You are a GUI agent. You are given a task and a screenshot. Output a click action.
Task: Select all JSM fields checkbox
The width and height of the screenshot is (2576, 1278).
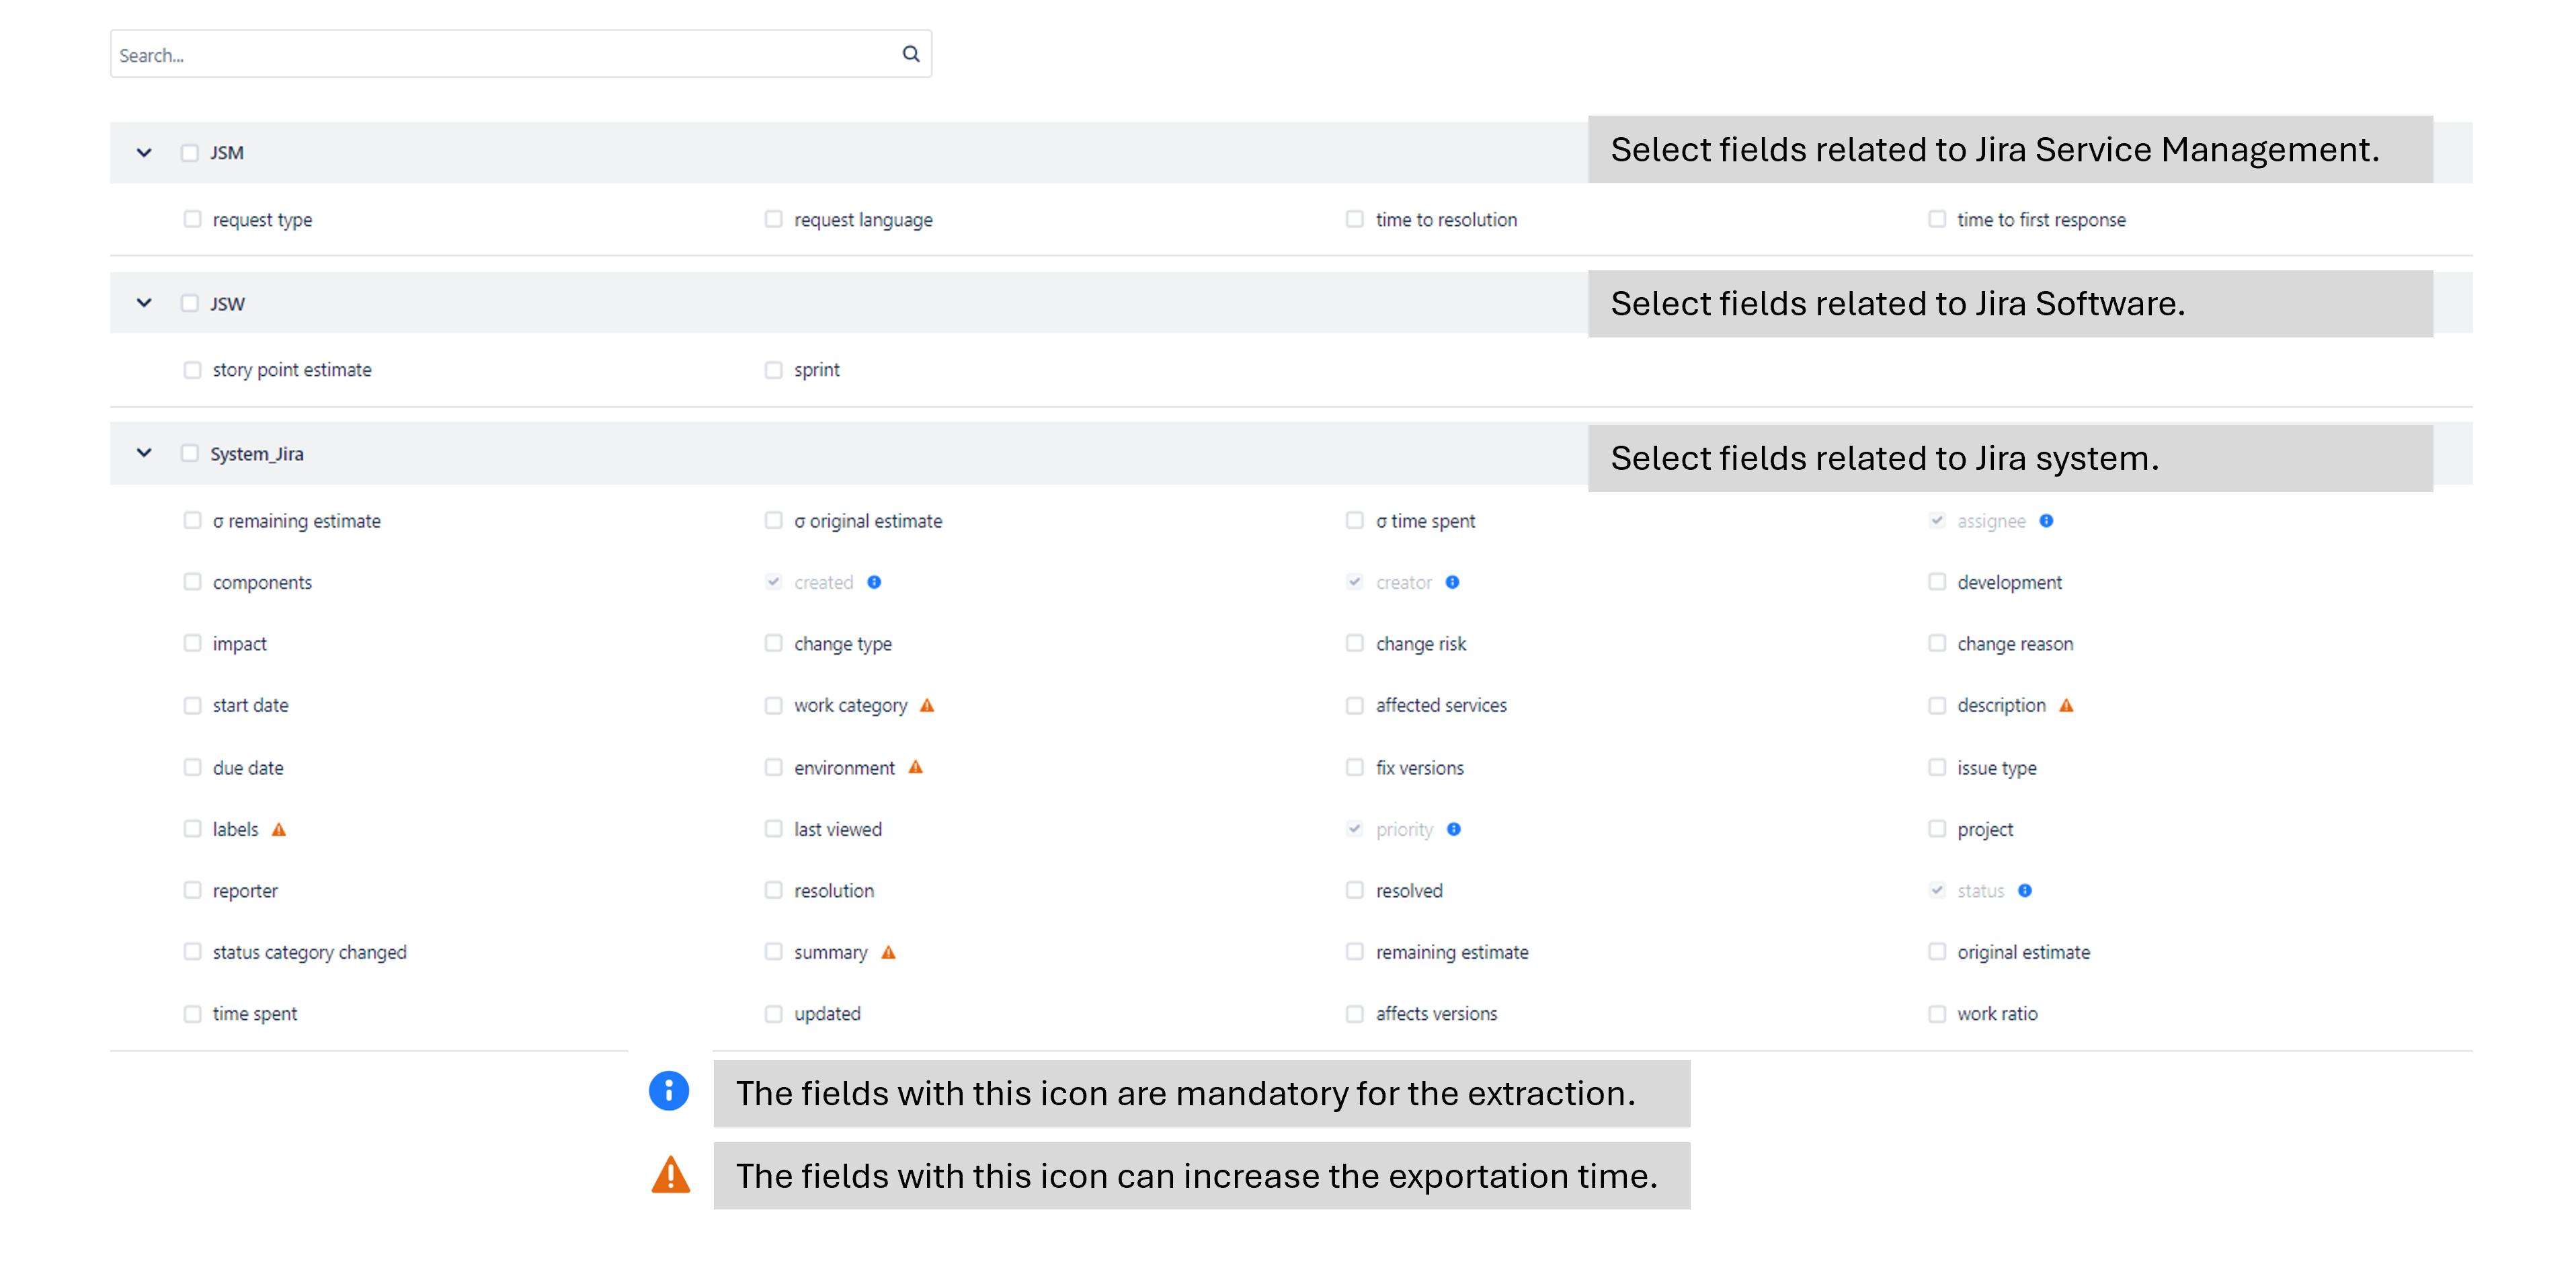click(x=189, y=153)
